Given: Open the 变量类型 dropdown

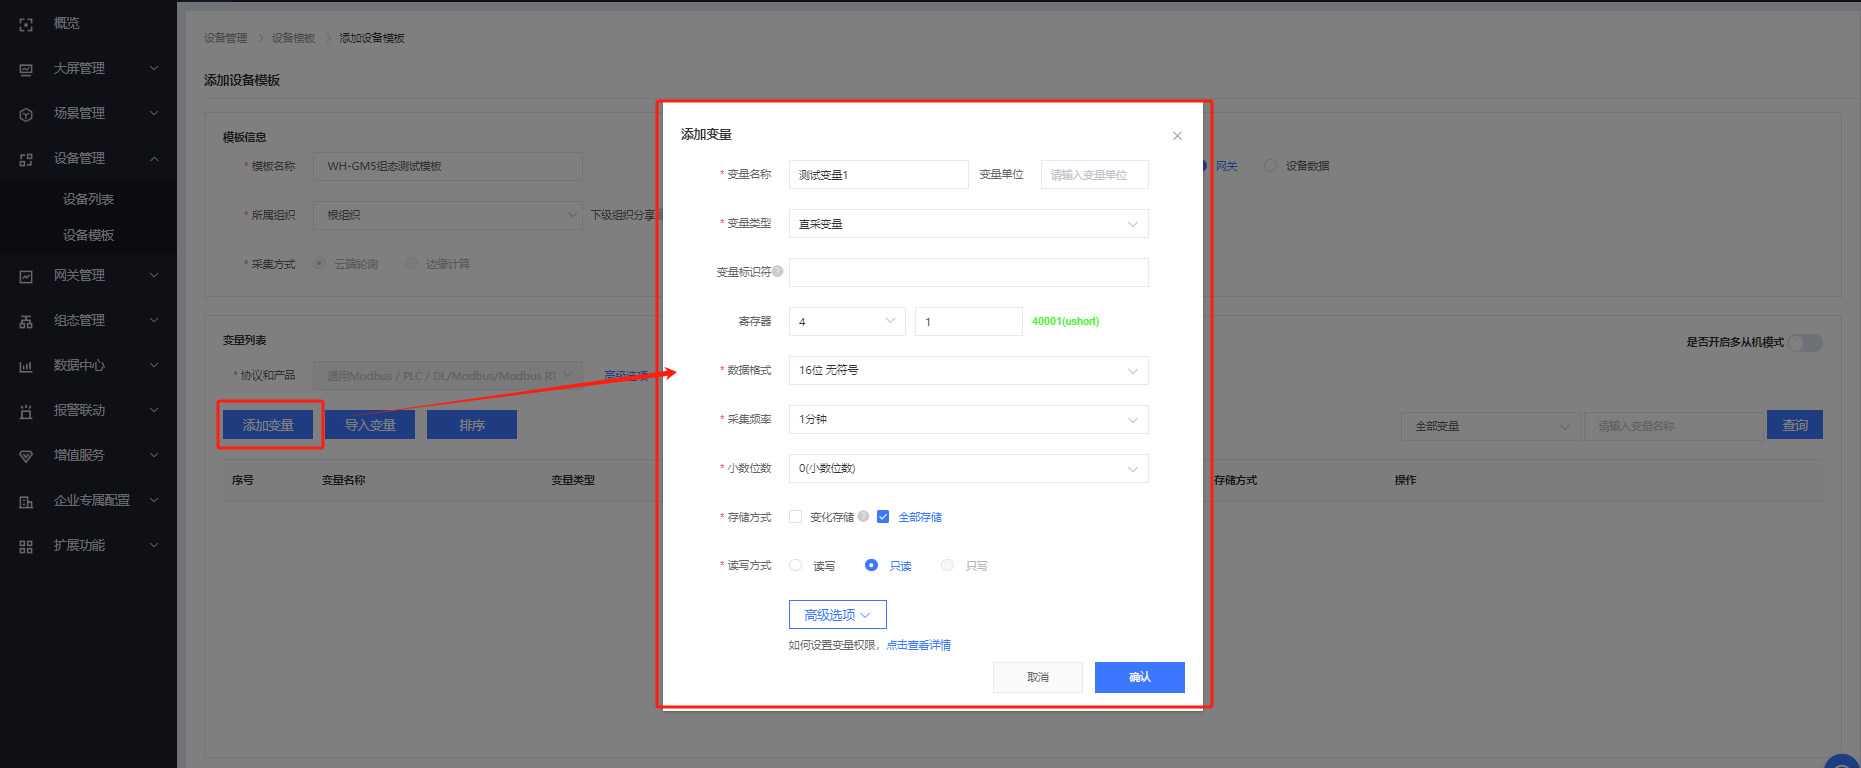Looking at the screenshot, I should click(x=968, y=224).
